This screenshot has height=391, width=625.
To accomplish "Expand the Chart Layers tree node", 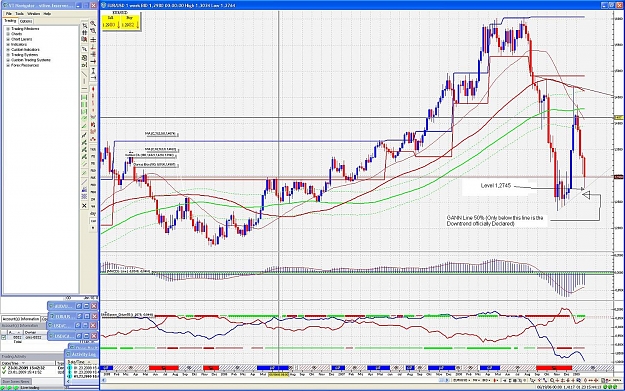I will point(8,39).
